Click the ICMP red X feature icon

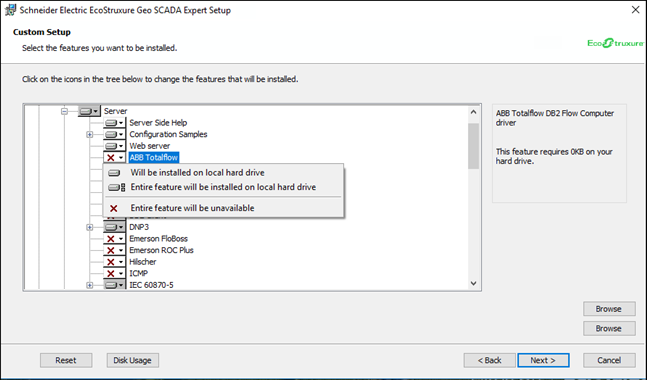pos(114,273)
